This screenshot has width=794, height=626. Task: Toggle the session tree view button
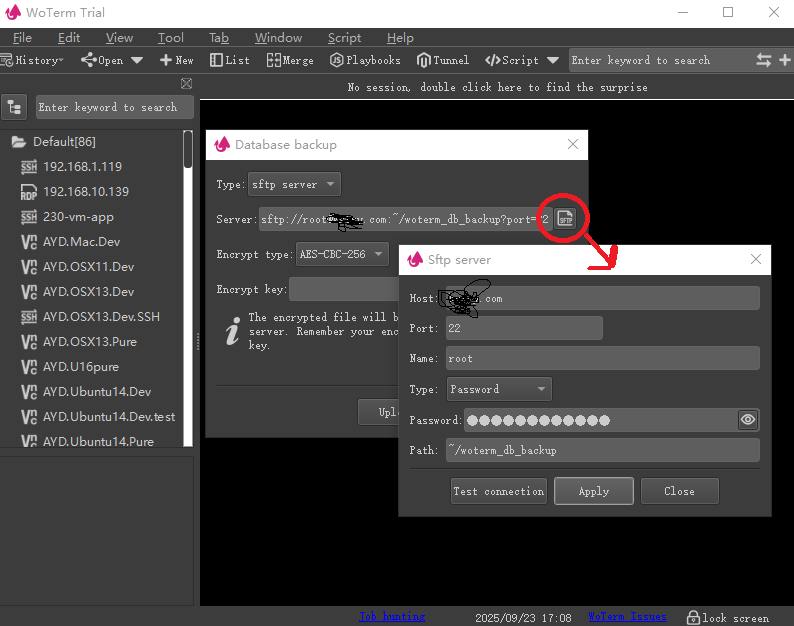pos(15,107)
